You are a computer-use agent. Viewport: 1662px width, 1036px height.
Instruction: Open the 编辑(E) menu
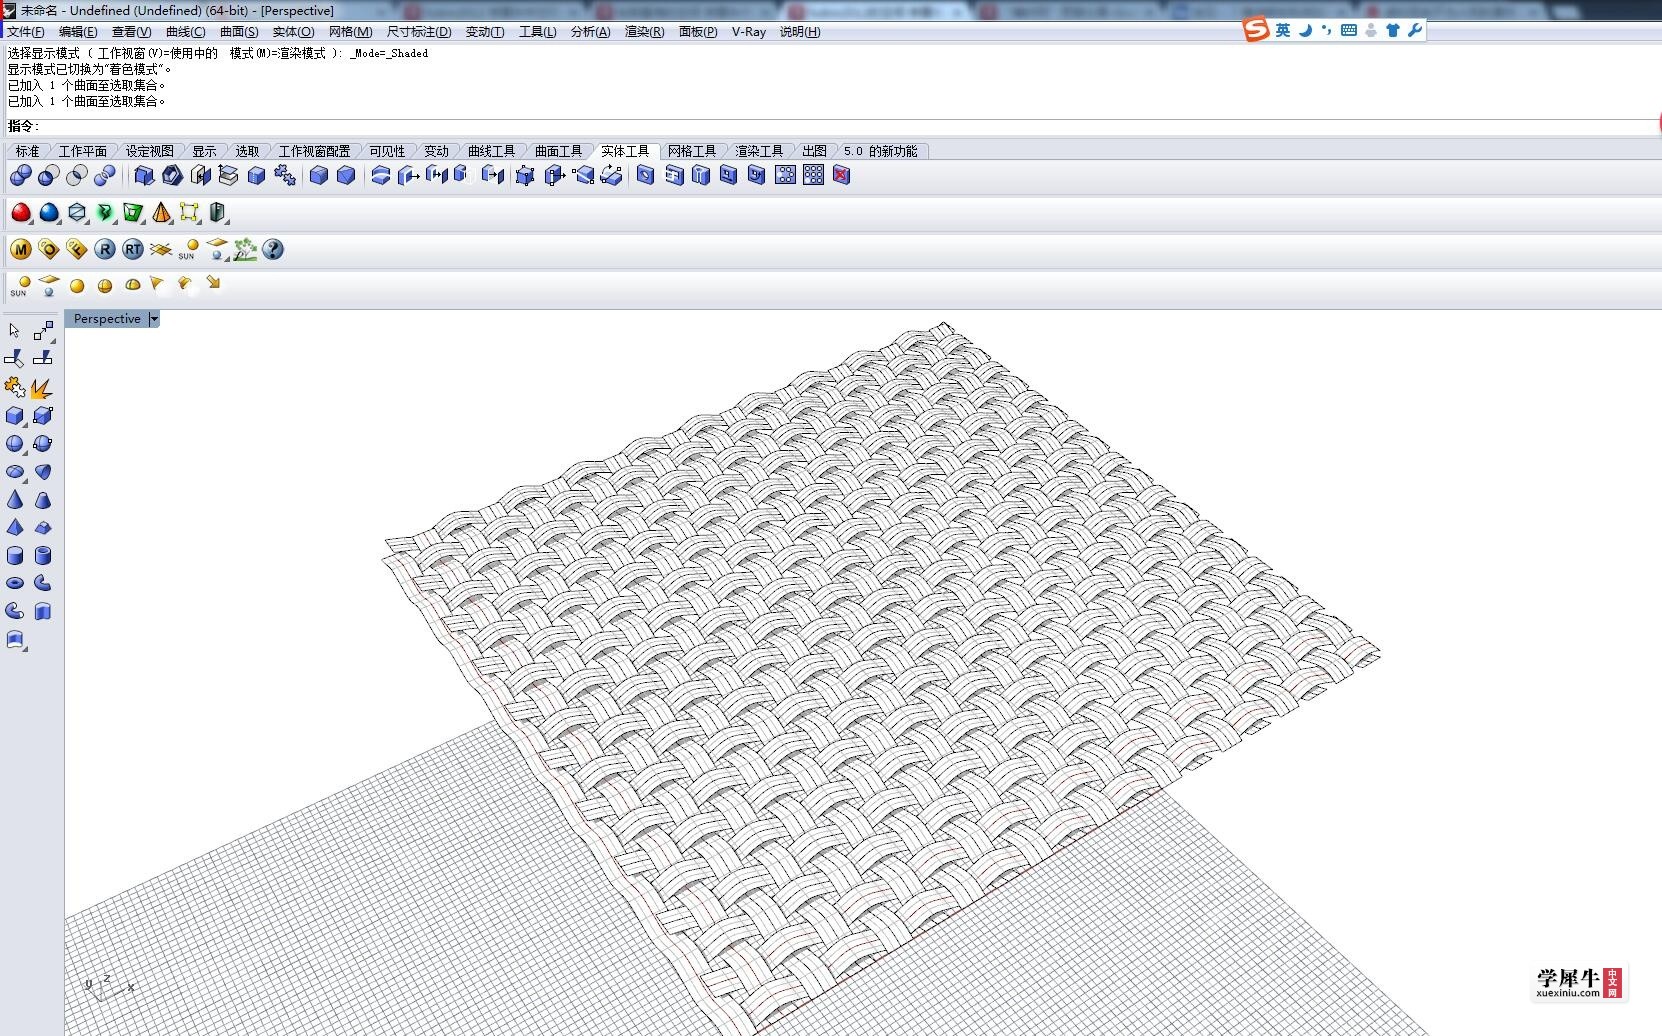(78, 32)
